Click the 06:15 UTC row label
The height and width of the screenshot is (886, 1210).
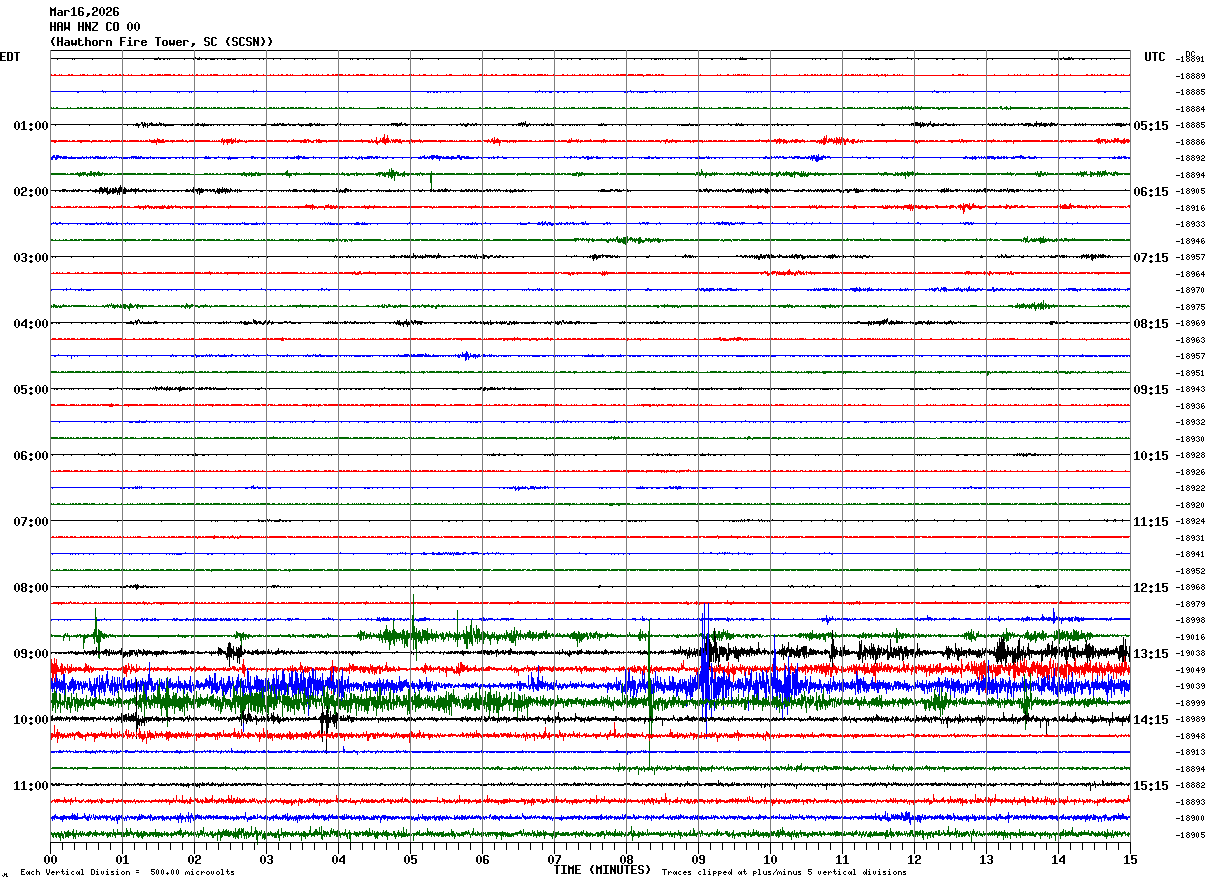[1151, 192]
